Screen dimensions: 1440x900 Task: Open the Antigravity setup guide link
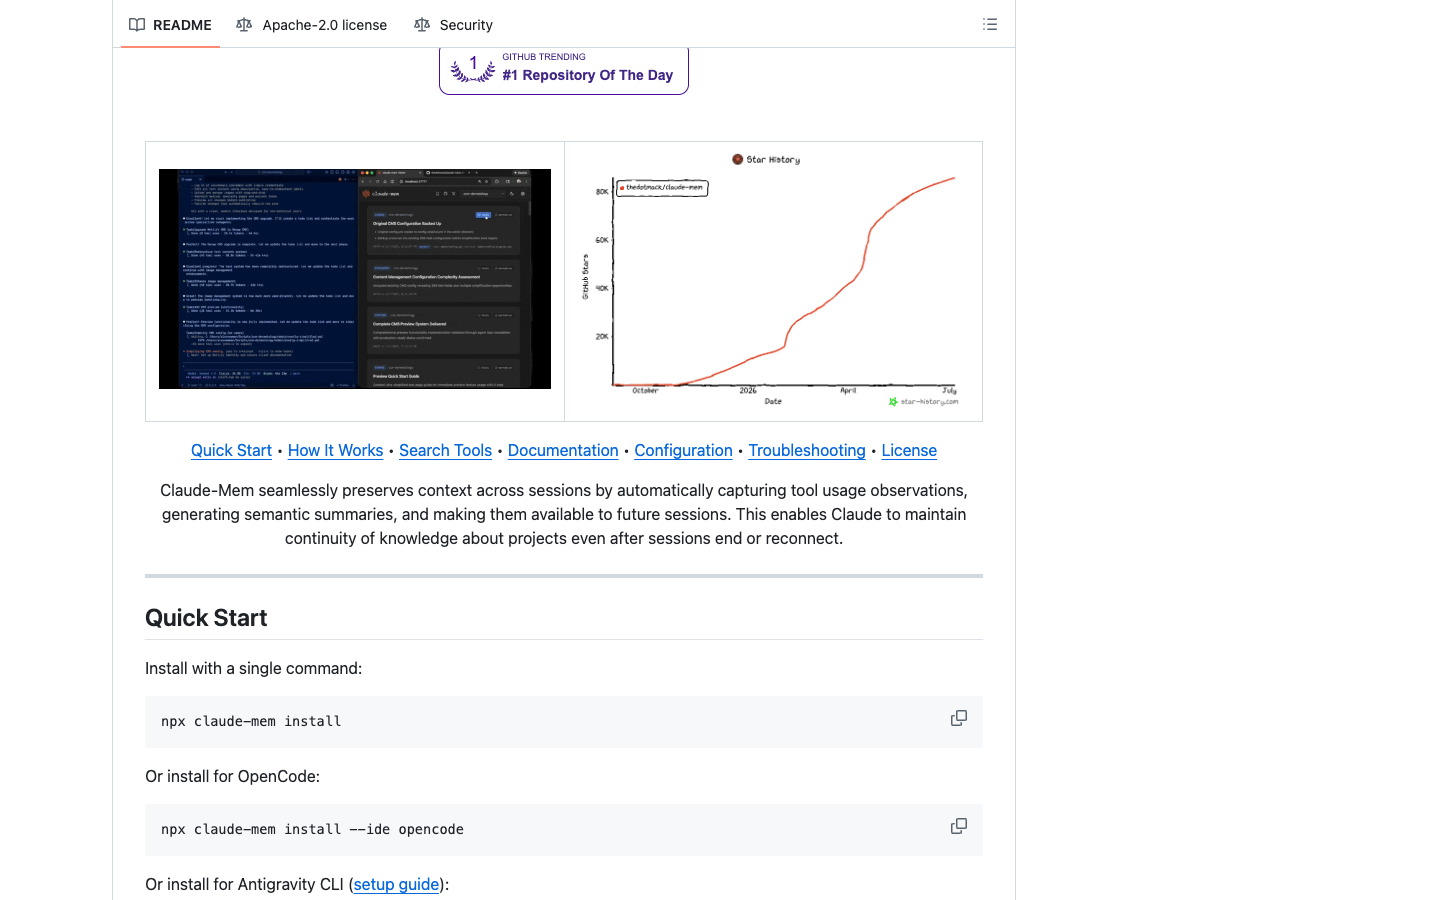396,884
